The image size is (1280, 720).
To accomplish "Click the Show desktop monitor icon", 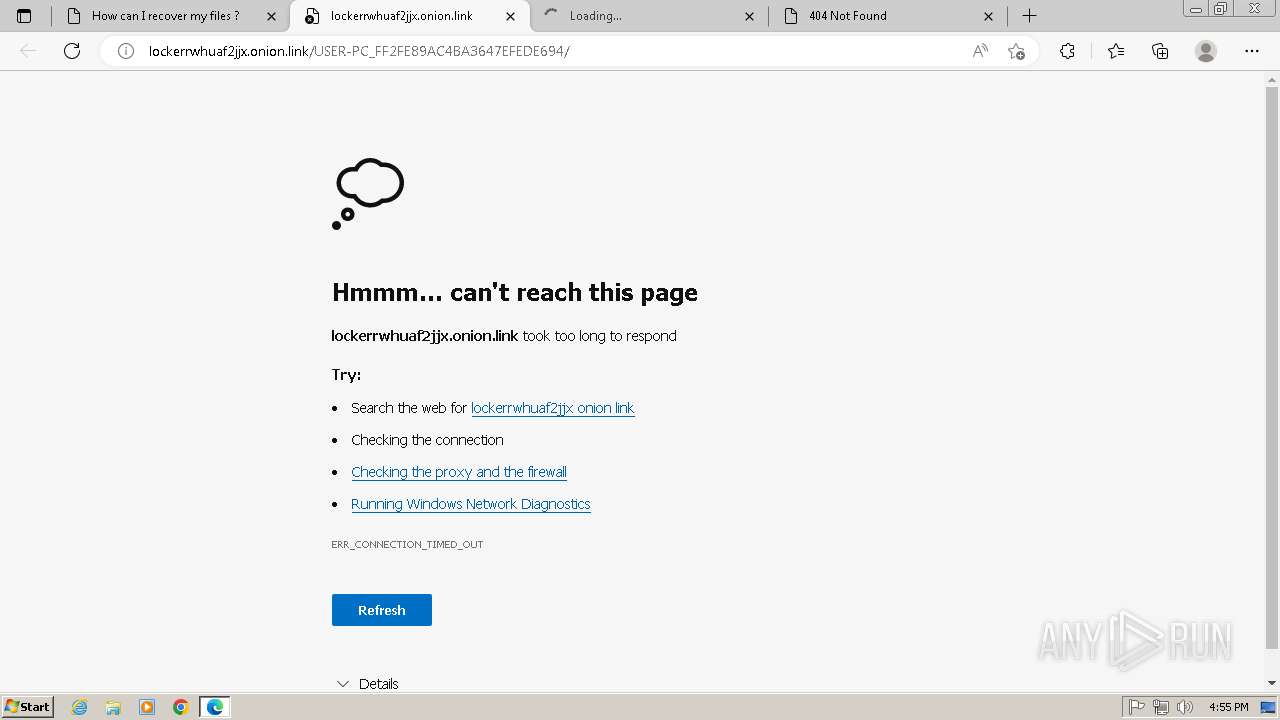I will click(x=1268, y=707).
